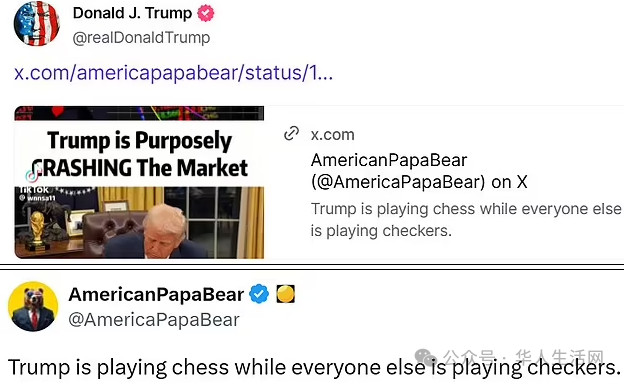The width and height of the screenshot is (624, 383).
Task: Open AmericanPapaBear's bear avatar
Action: coord(33,307)
